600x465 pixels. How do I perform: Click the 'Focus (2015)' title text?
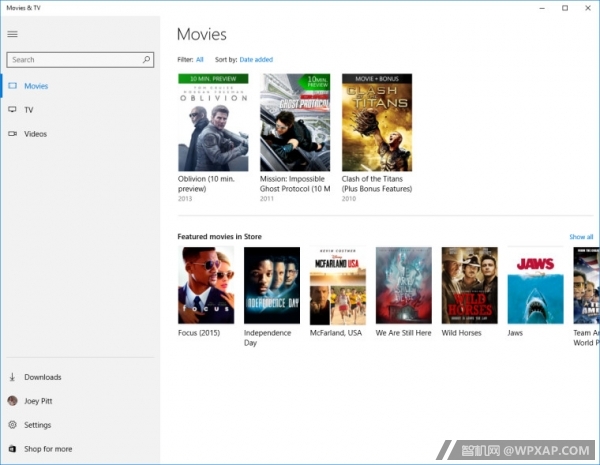199,333
